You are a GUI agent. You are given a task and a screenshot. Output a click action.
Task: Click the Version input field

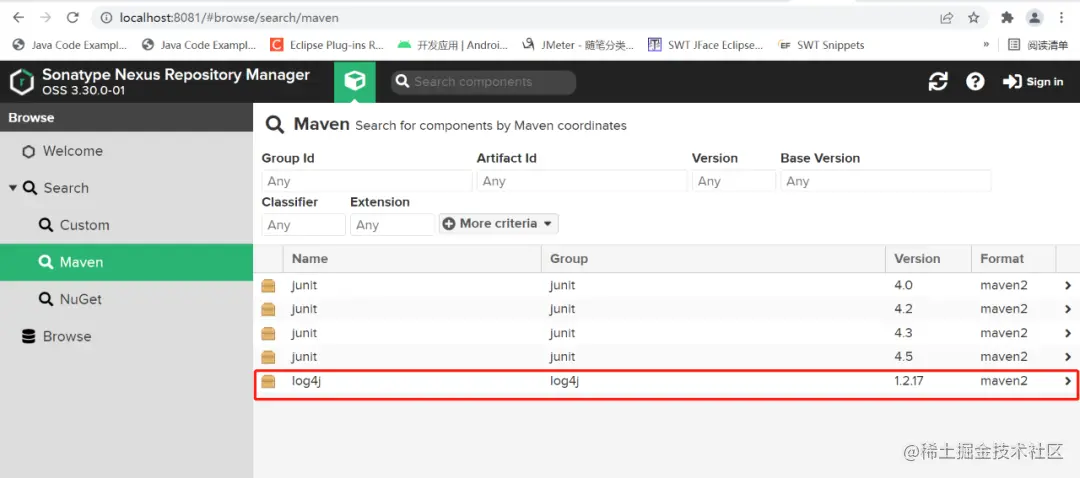click(734, 181)
